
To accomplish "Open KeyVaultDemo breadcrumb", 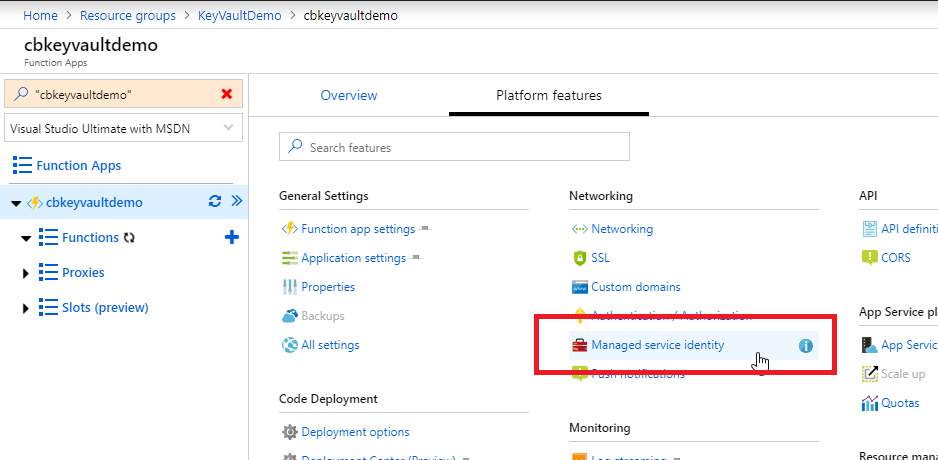I will click(x=239, y=16).
